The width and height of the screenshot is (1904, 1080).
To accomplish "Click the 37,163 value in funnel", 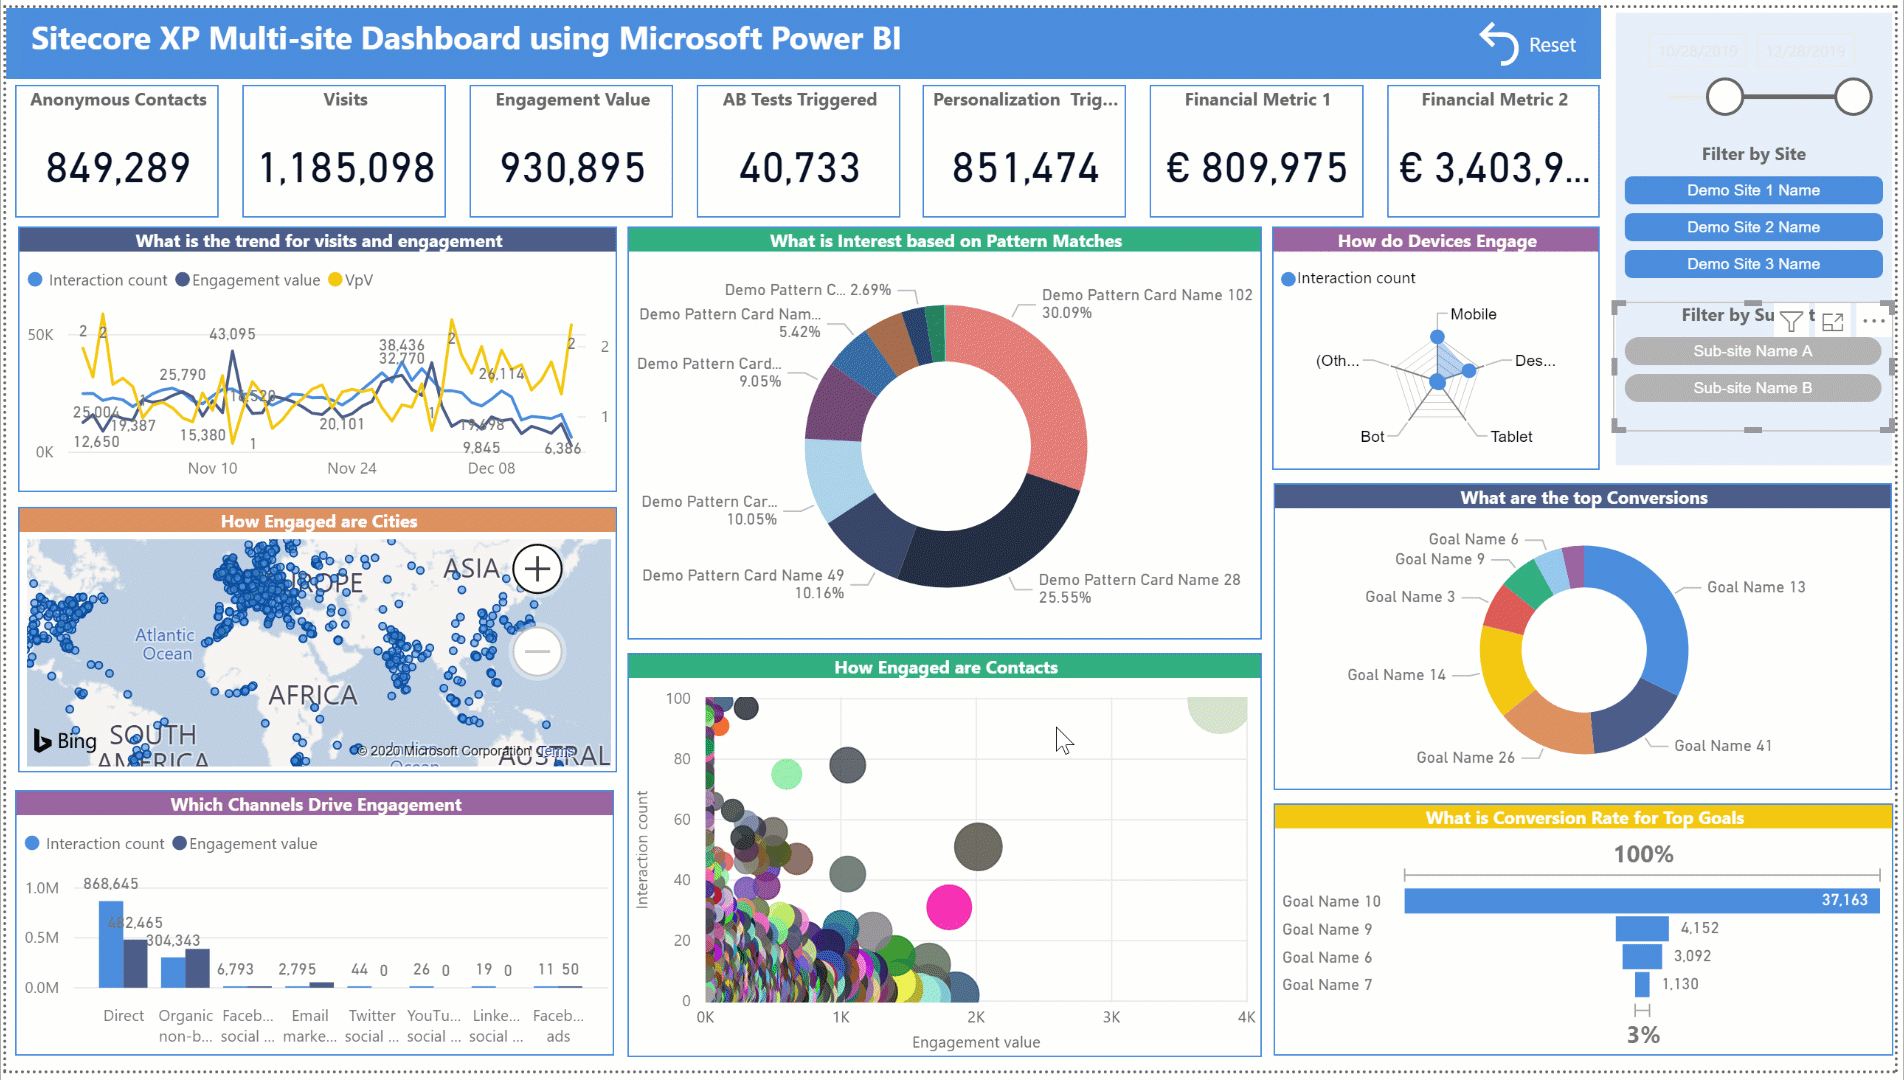I will point(1844,900).
